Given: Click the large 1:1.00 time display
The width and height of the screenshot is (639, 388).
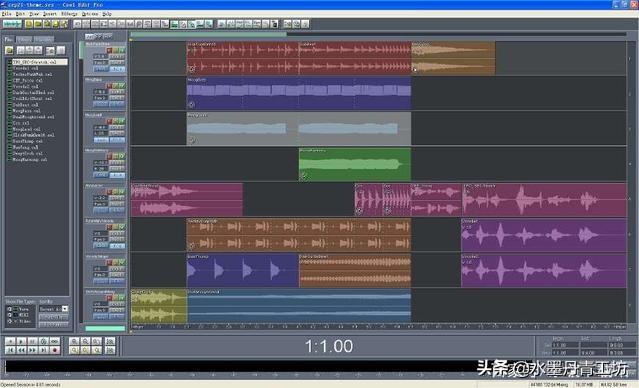Looking at the screenshot, I should [x=329, y=346].
